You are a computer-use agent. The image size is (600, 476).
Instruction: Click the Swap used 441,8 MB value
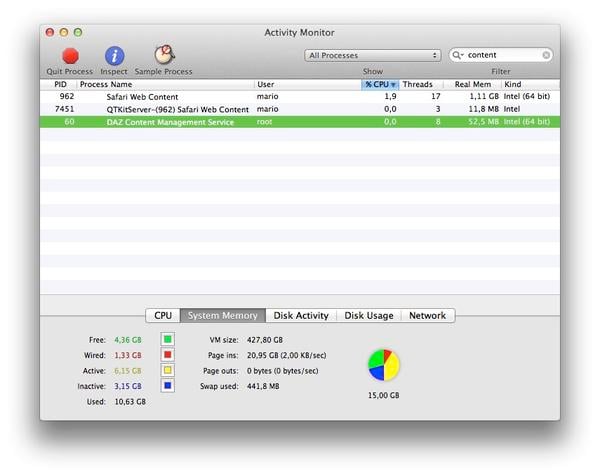coord(263,386)
